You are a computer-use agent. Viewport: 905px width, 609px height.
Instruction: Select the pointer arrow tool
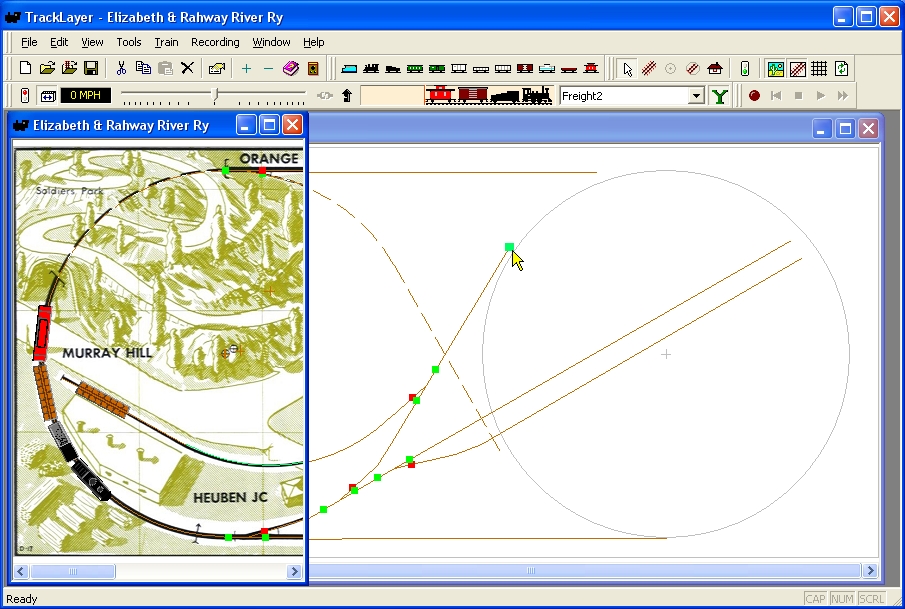(x=627, y=69)
